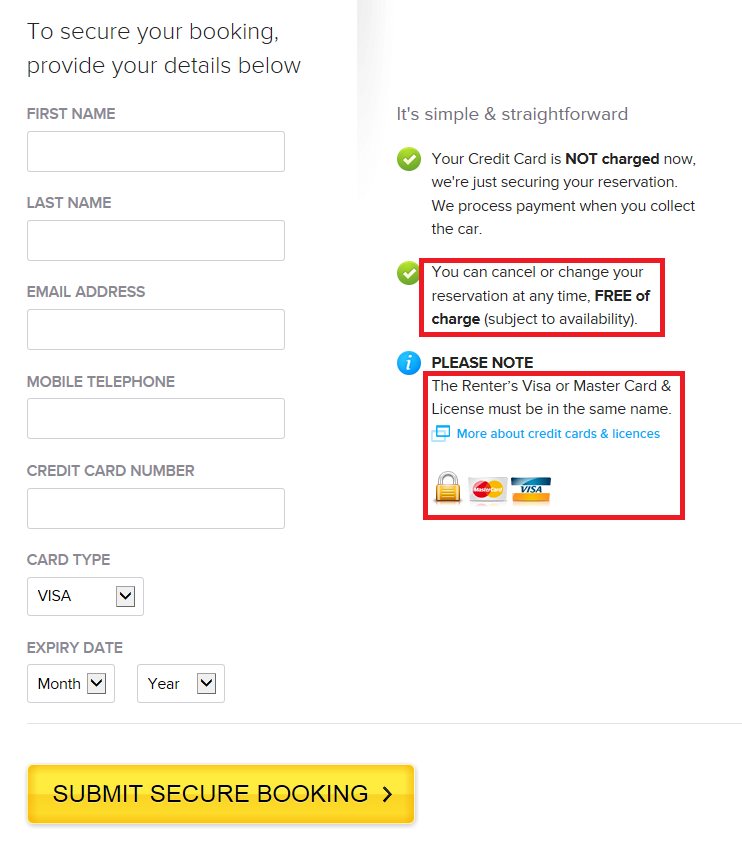Select the Email Address field
Screen dimensions: 742x841
click(x=156, y=330)
